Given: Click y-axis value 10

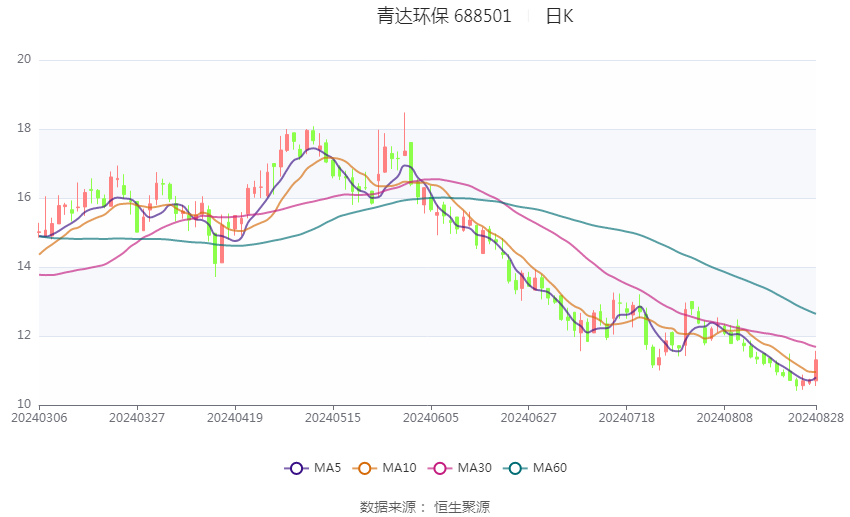Looking at the screenshot, I should coord(24,404).
